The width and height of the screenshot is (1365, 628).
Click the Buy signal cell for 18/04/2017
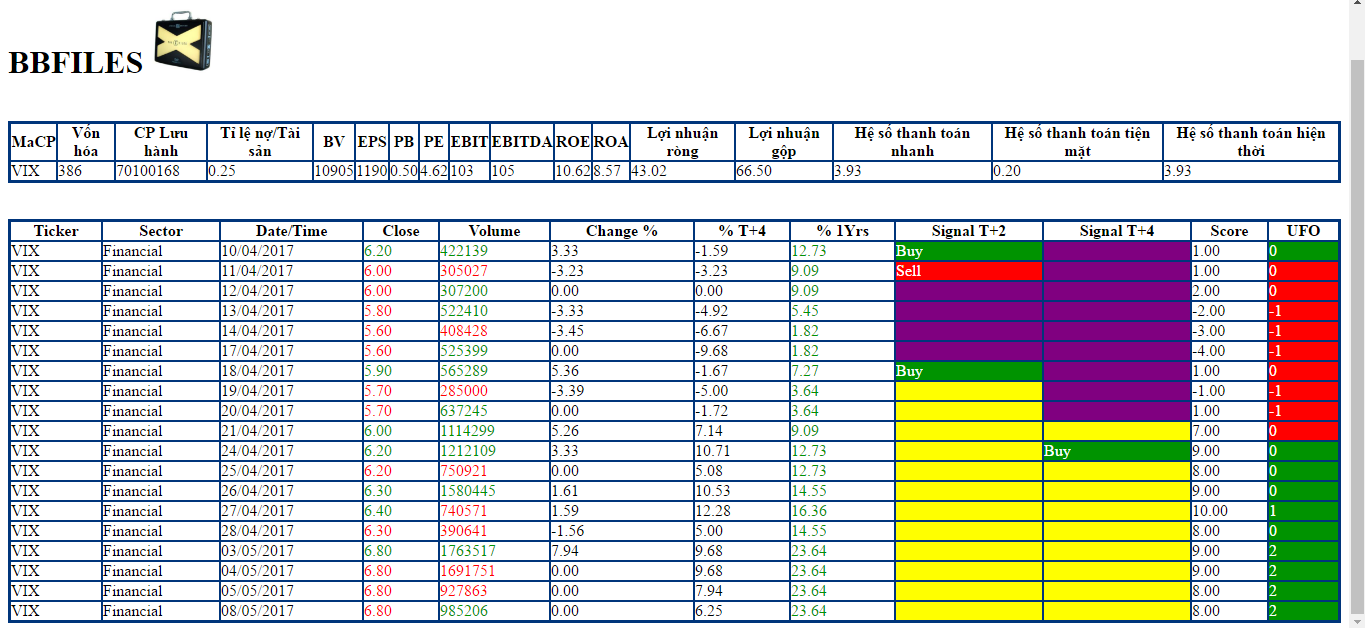968,371
